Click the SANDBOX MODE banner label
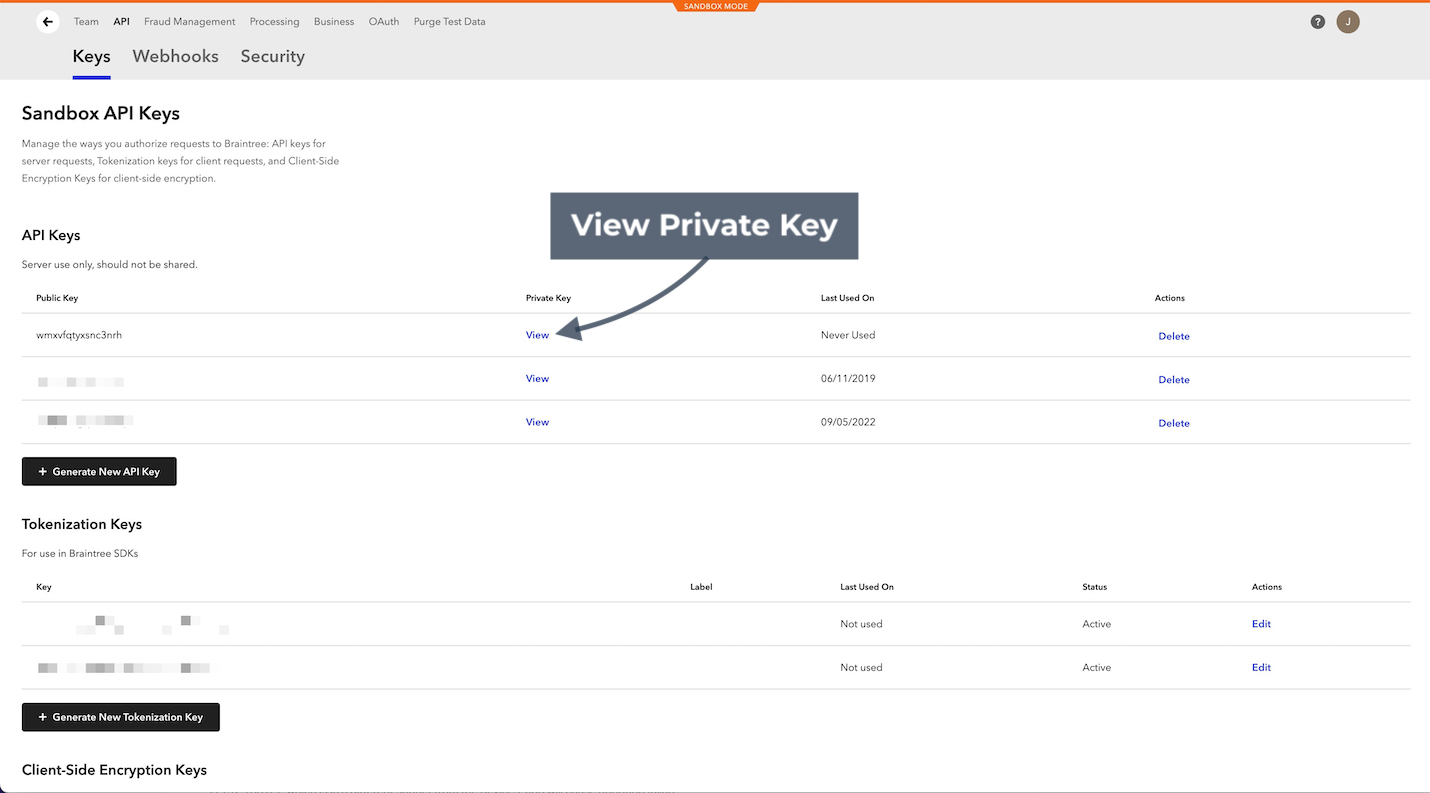Screen dimensions: 1430x793 point(715,6)
